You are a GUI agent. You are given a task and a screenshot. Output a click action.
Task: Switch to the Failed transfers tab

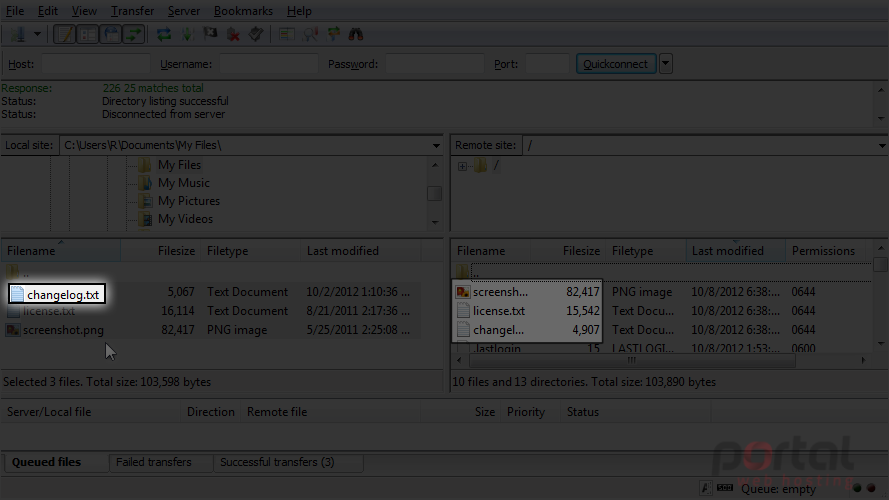[x=154, y=462]
